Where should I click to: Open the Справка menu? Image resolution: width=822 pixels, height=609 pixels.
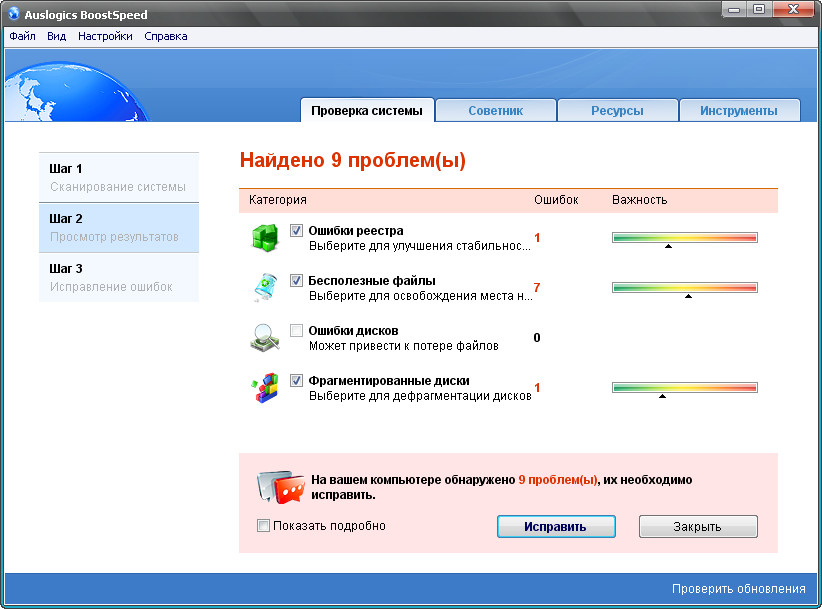166,36
